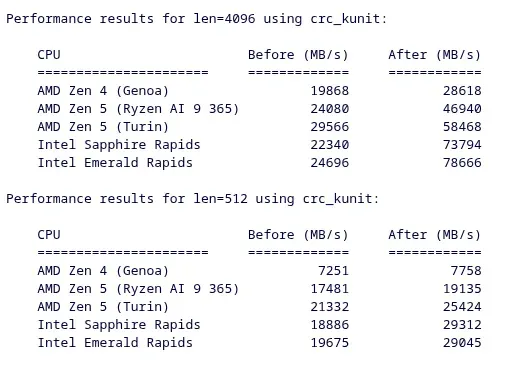Click the 7251 Before value for Genoa
The width and height of the screenshot is (514, 365).
tap(334, 271)
